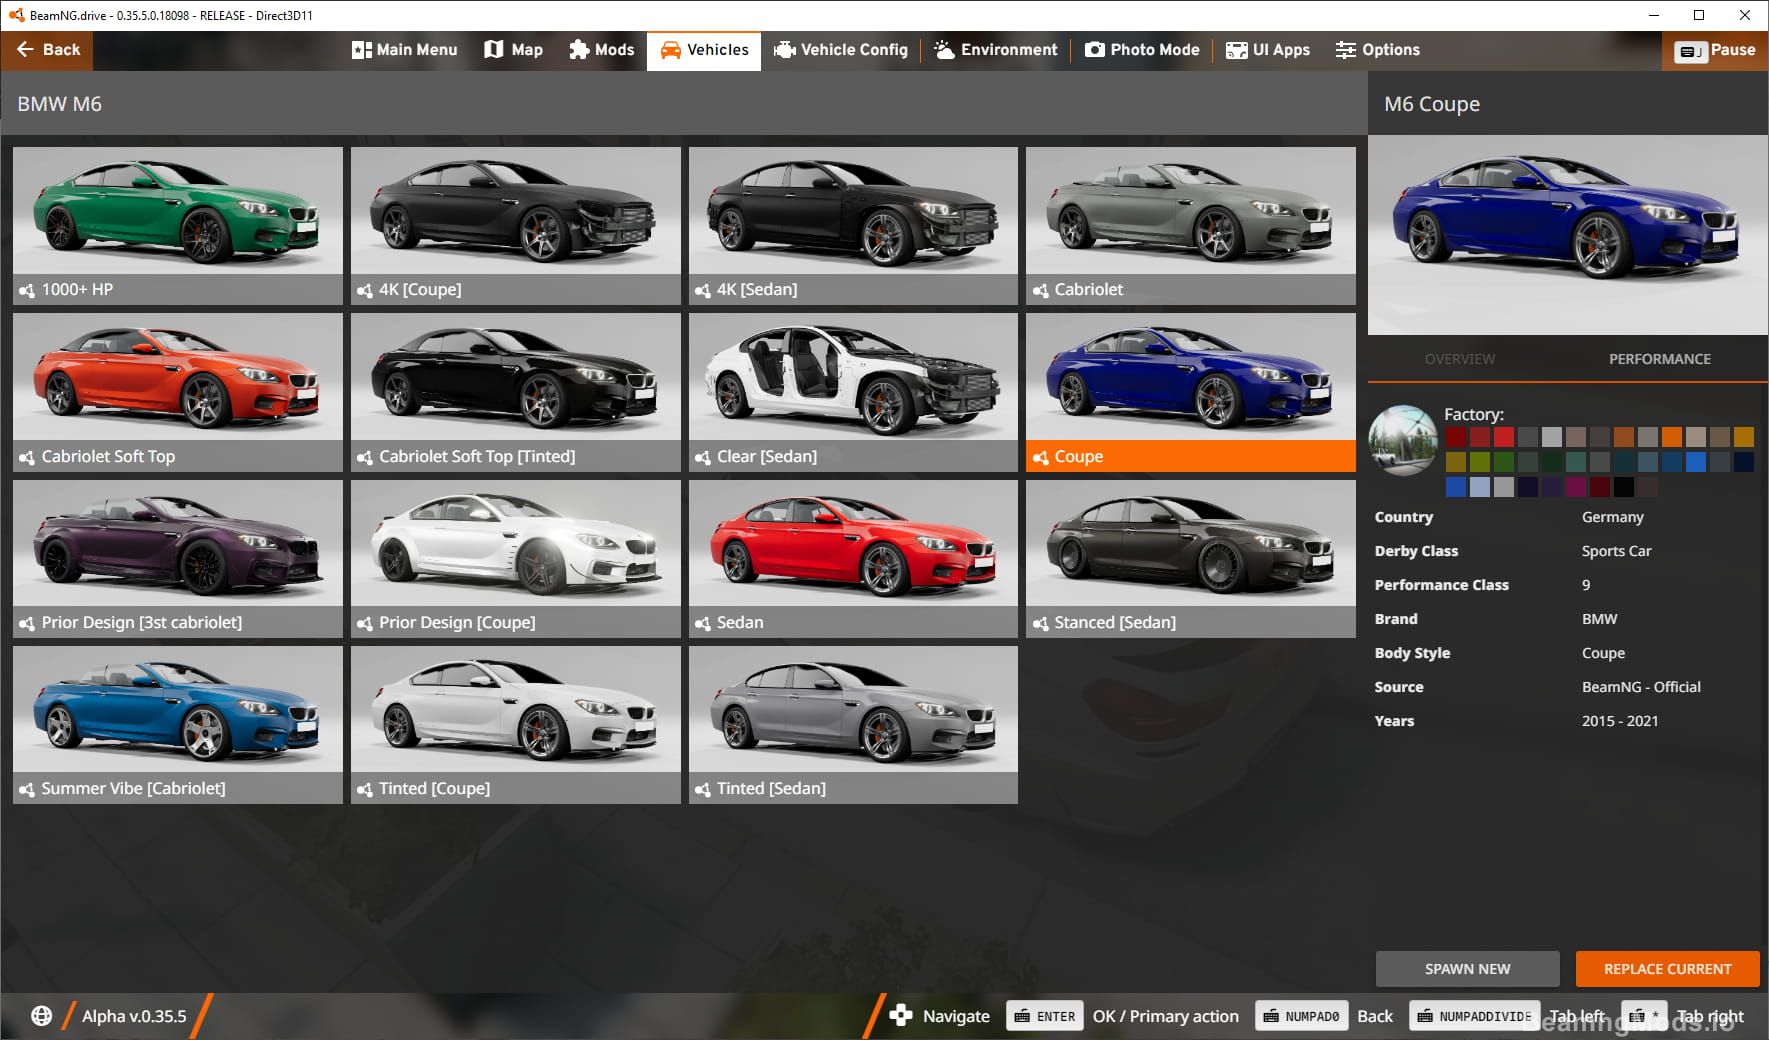Click the config icon beside Stanced [Sedan]
Screen dimensions: 1769x1040
[1040, 623]
